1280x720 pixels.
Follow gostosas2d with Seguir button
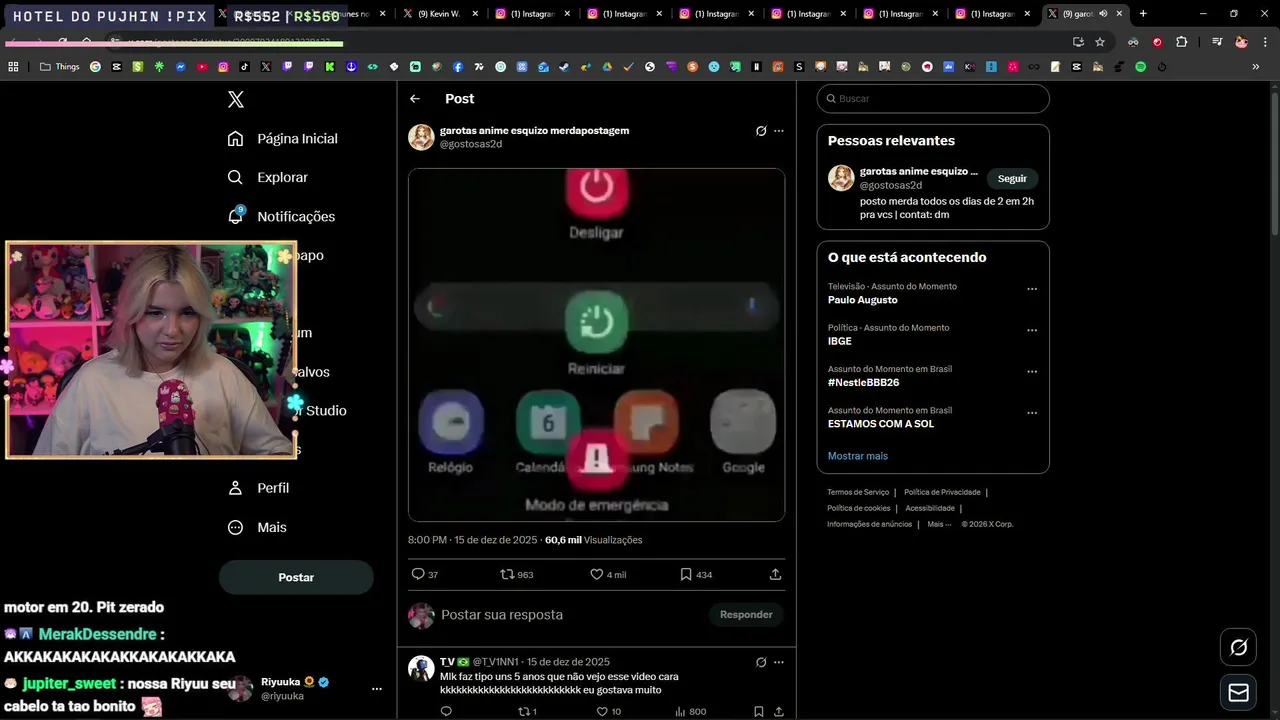click(x=1012, y=178)
